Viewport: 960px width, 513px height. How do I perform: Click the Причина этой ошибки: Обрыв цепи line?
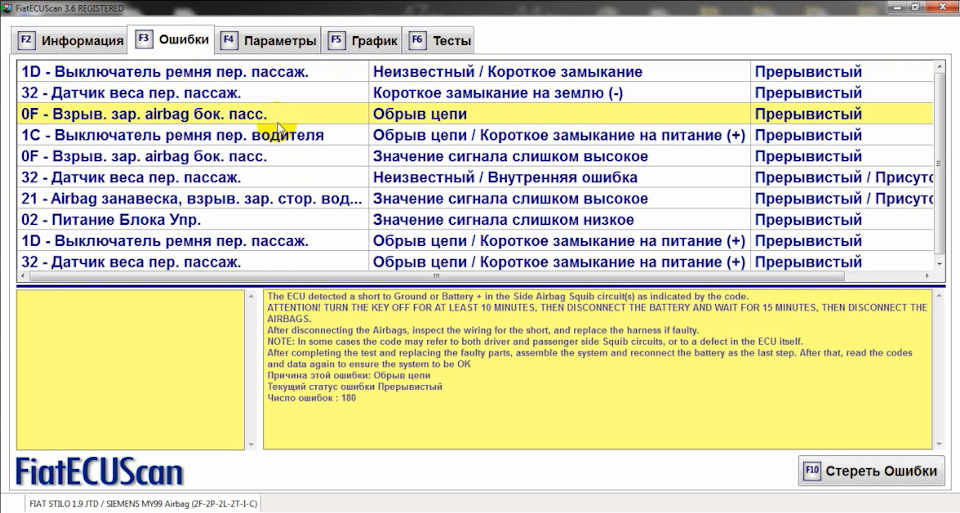coord(349,375)
